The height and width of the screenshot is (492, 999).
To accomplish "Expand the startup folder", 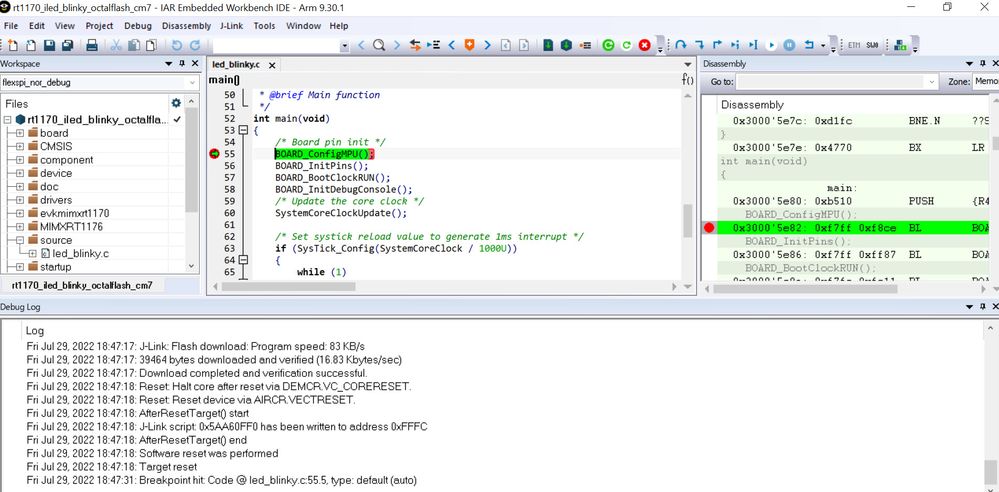I will [x=20, y=267].
